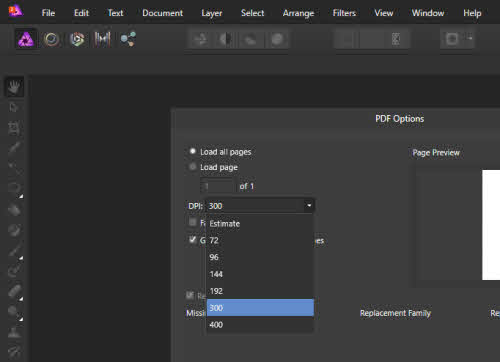Choose highlighted 300 in the DPI list
The width and height of the screenshot is (500, 362).
(x=260, y=307)
